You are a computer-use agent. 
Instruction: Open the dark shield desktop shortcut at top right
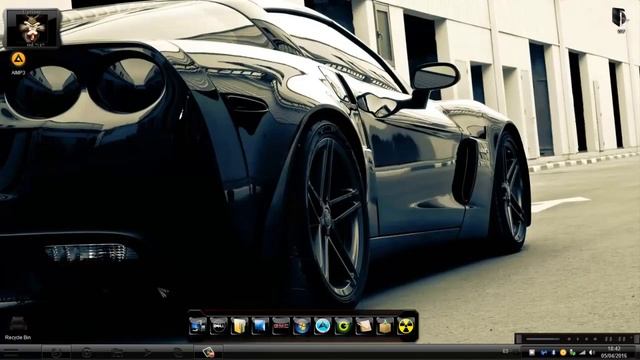pos(619,20)
